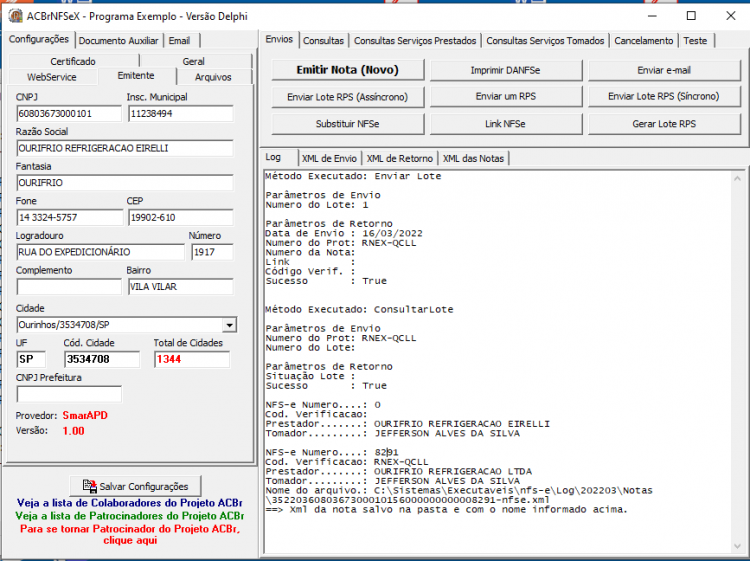Click Substituir NFSe button
750x561 pixels.
click(x=348, y=124)
